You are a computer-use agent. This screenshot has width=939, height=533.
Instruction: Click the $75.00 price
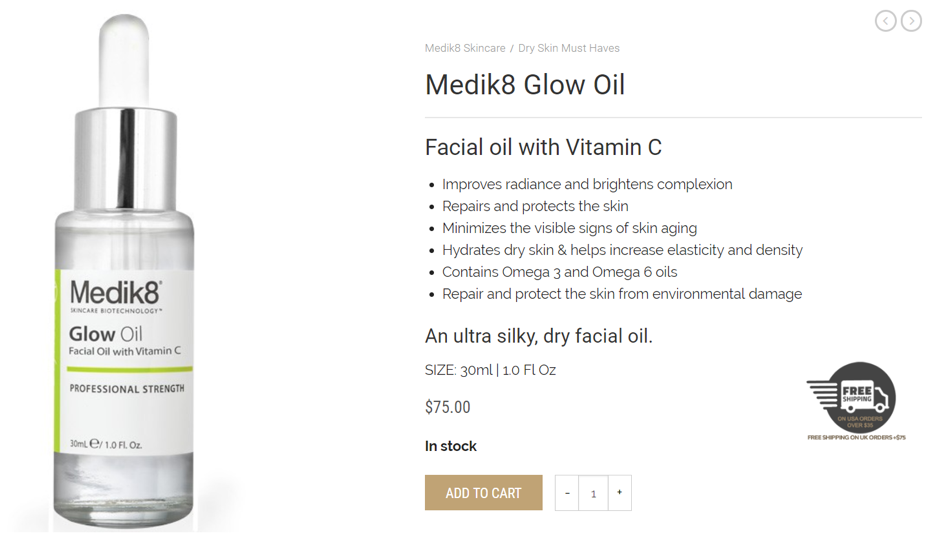click(447, 407)
